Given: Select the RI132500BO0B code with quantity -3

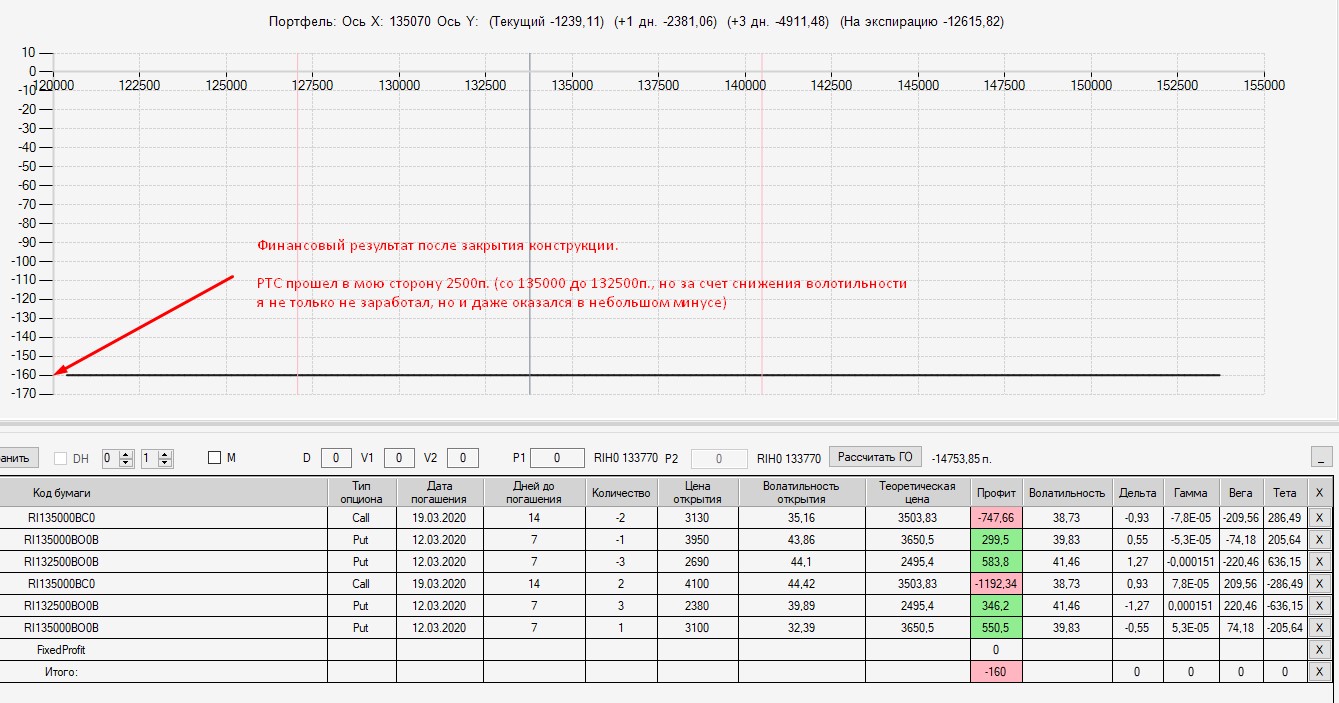Looking at the screenshot, I should tap(63, 561).
